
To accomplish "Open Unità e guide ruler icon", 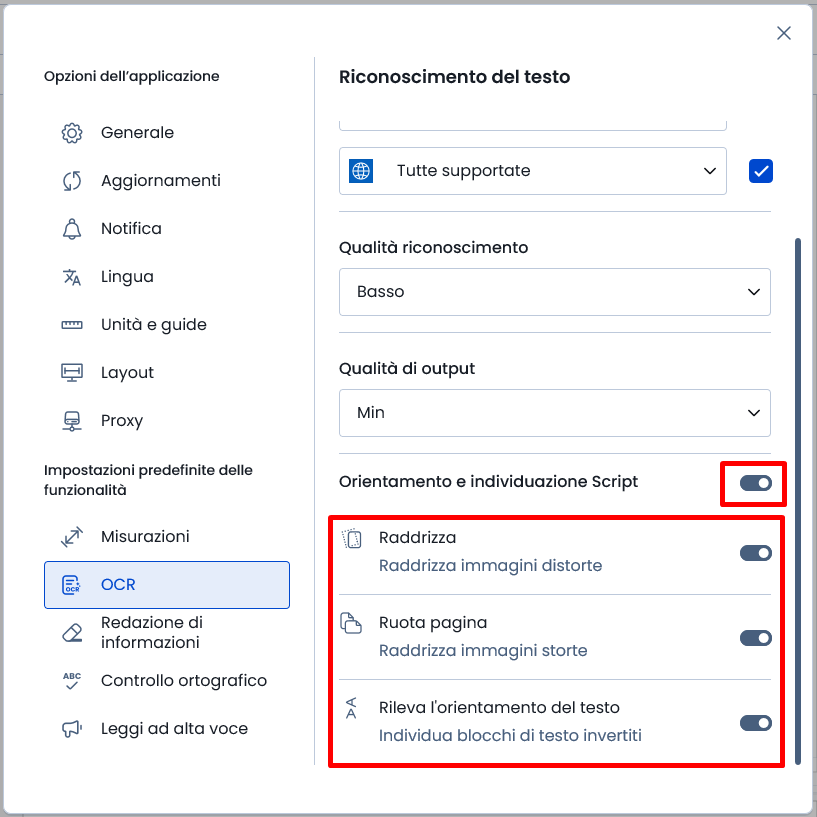I will tap(72, 325).
